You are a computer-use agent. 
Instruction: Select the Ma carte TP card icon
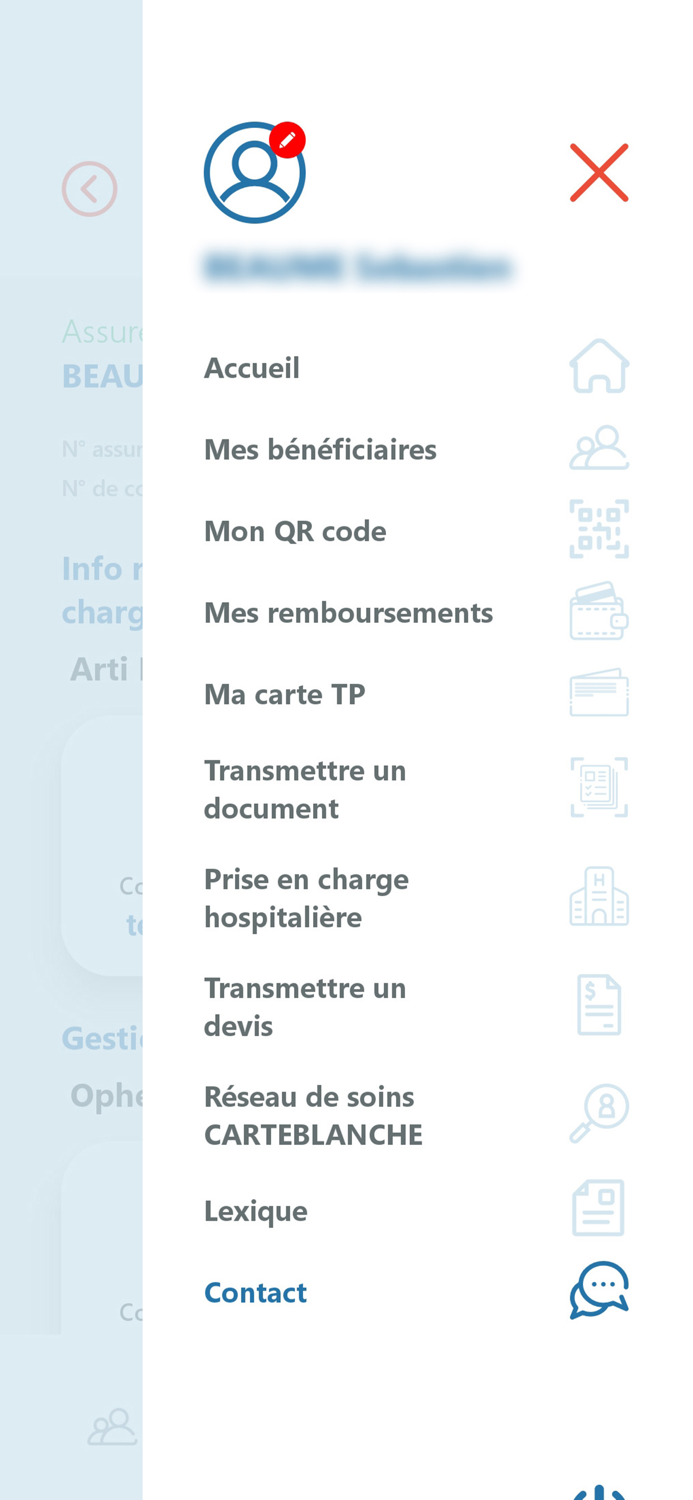(x=599, y=691)
